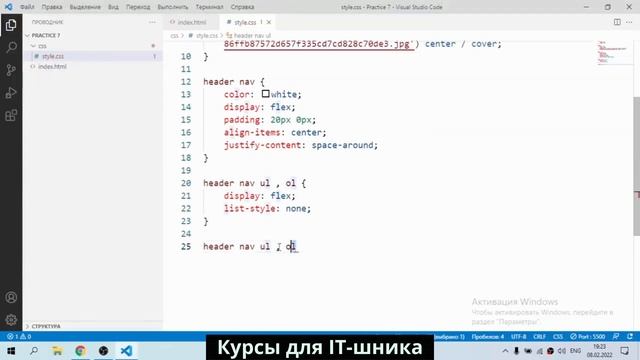
Task: Open Source Control view in activity bar
Action: tap(11, 70)
